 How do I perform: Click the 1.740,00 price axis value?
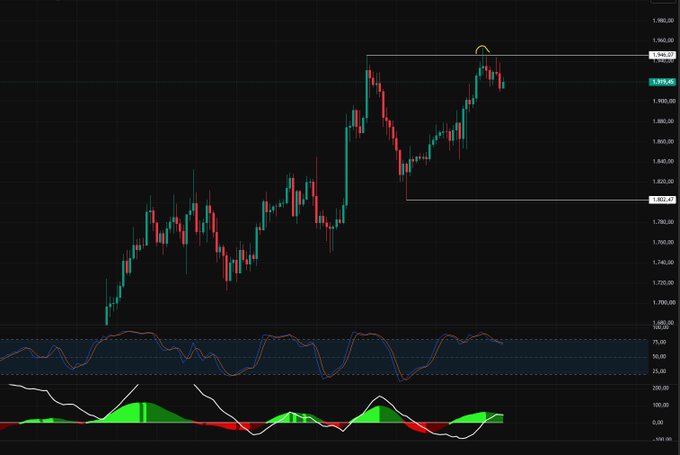pyautogui.click(x=664, y=262)
